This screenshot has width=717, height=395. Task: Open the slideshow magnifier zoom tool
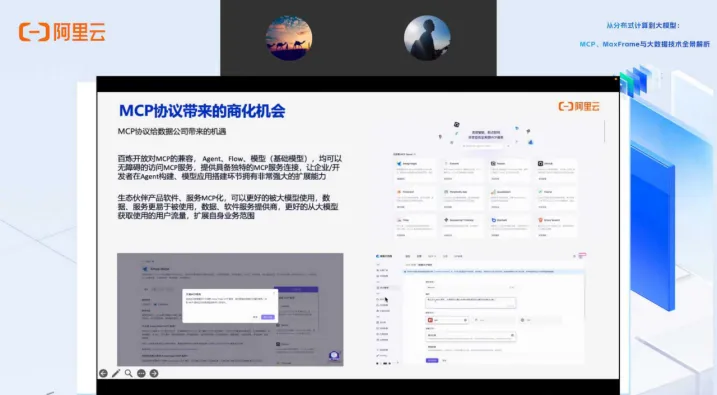(x=128, y=374)
